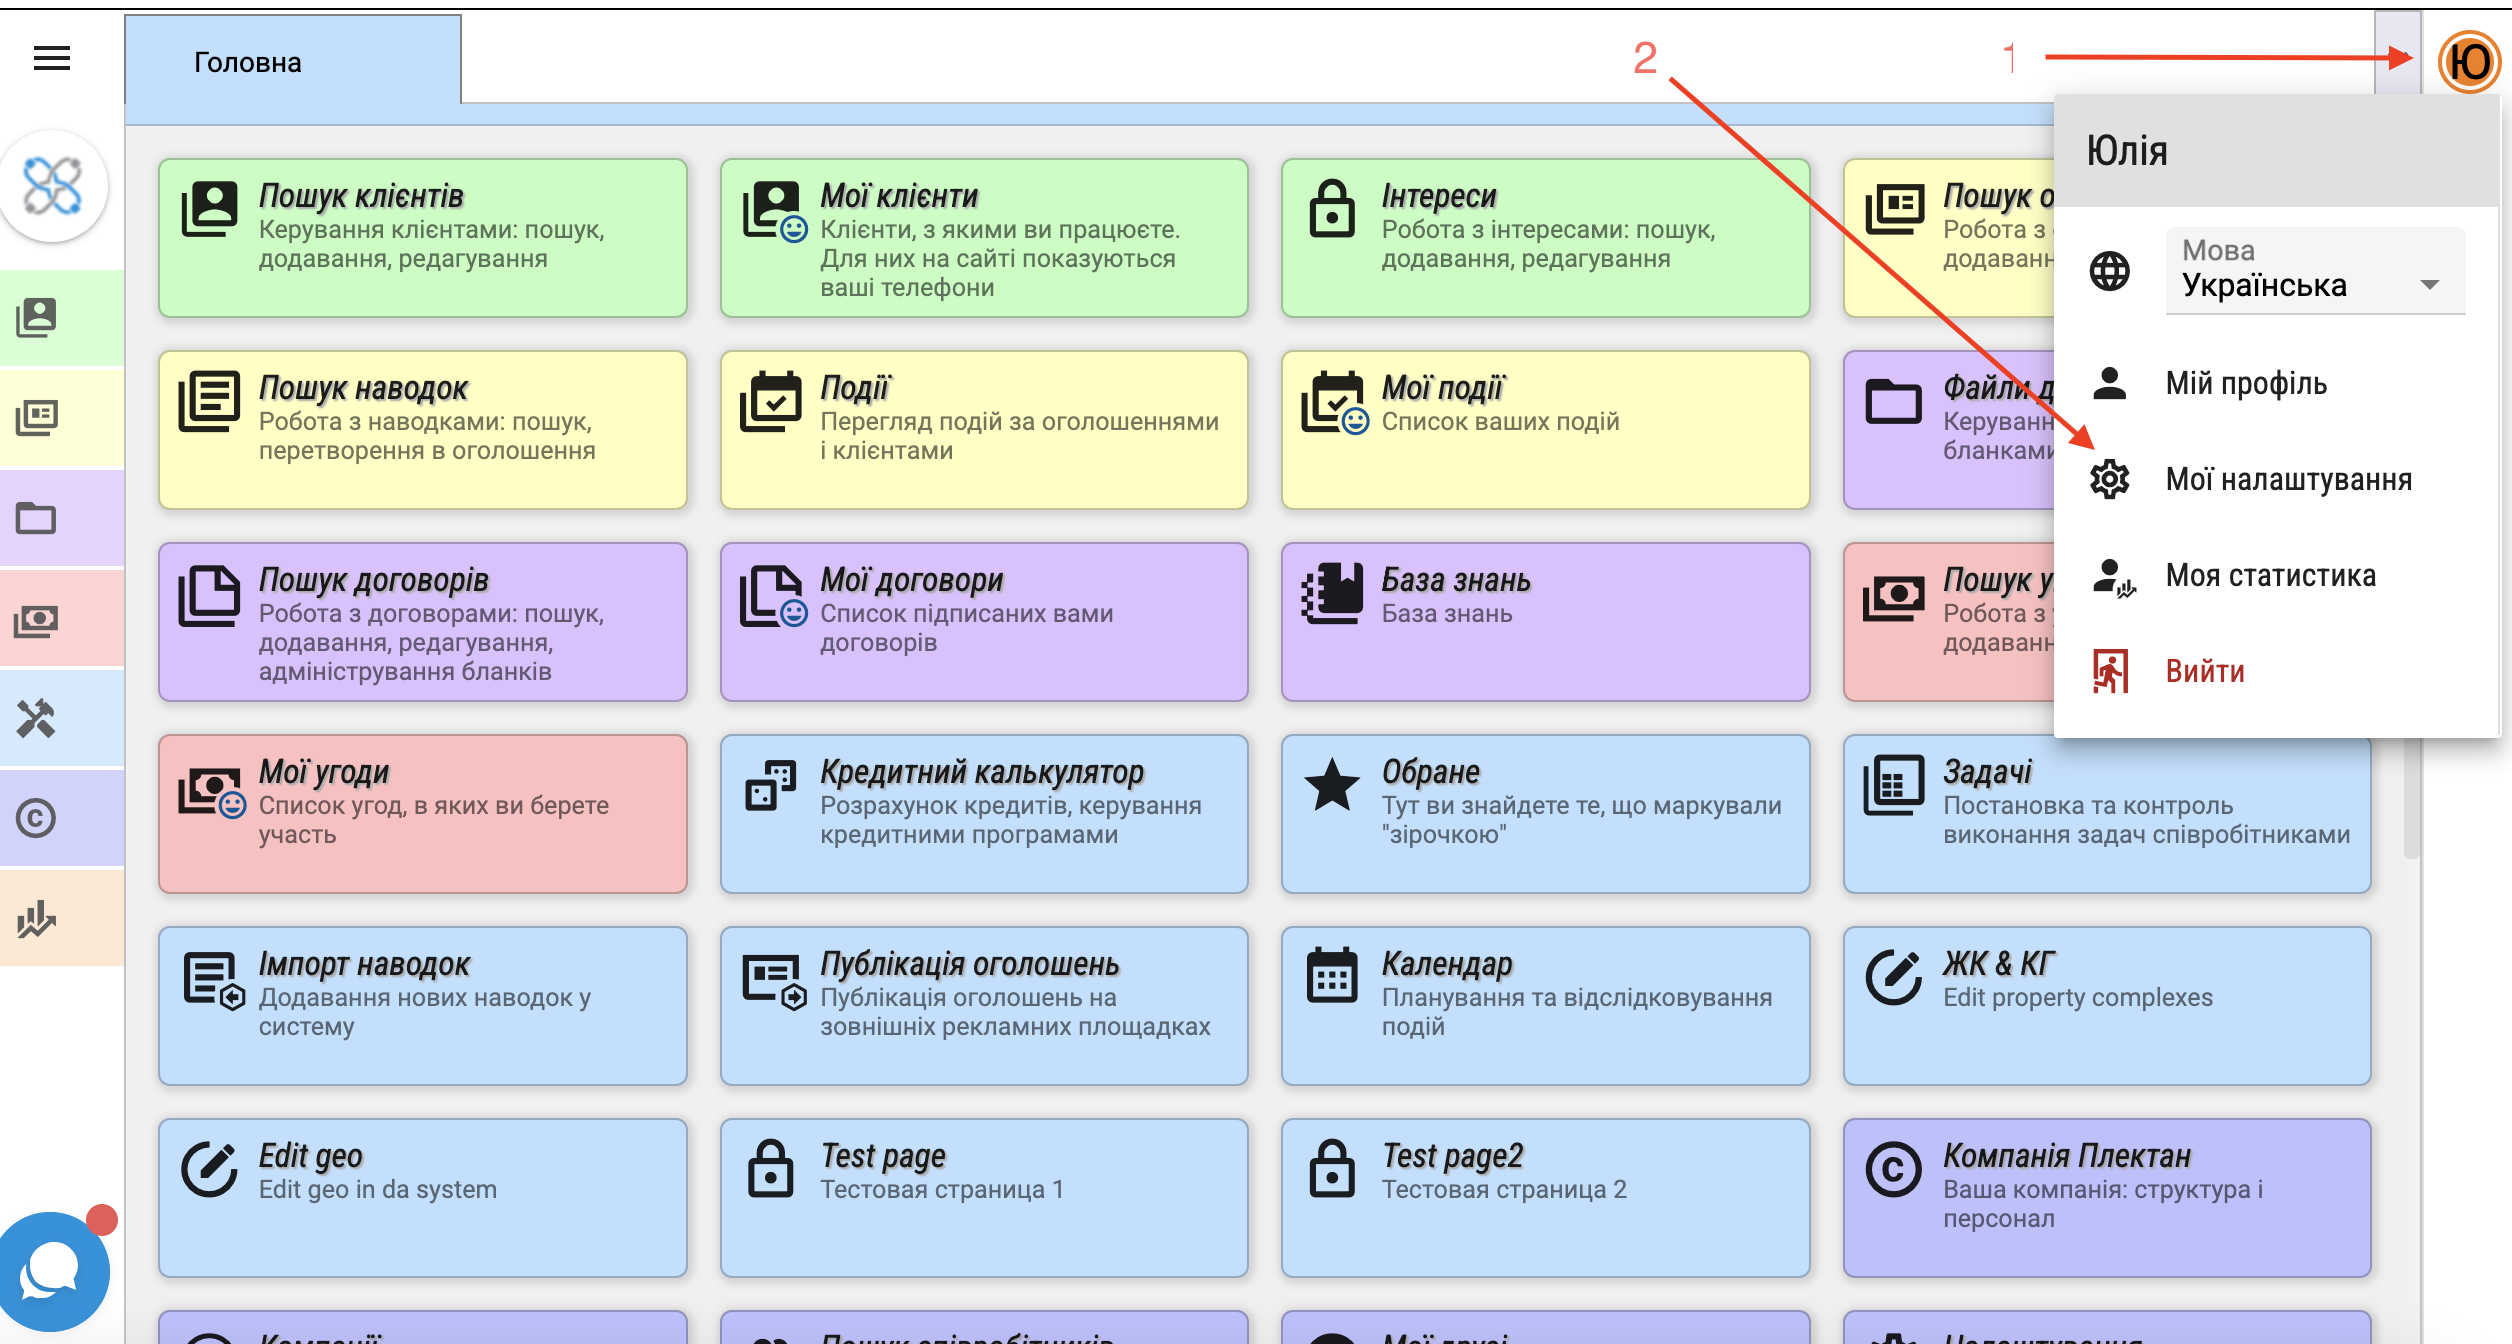Open the listings sidebar icon
Viewport: 2512px width, 1344px height.
(37, 418)
